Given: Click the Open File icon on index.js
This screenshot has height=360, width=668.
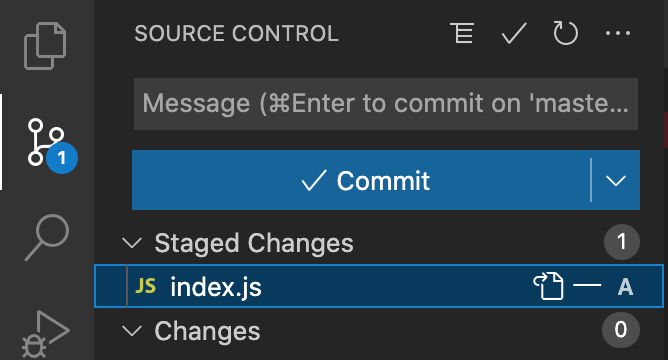Looking at the screenshot, I should (548, 286).
